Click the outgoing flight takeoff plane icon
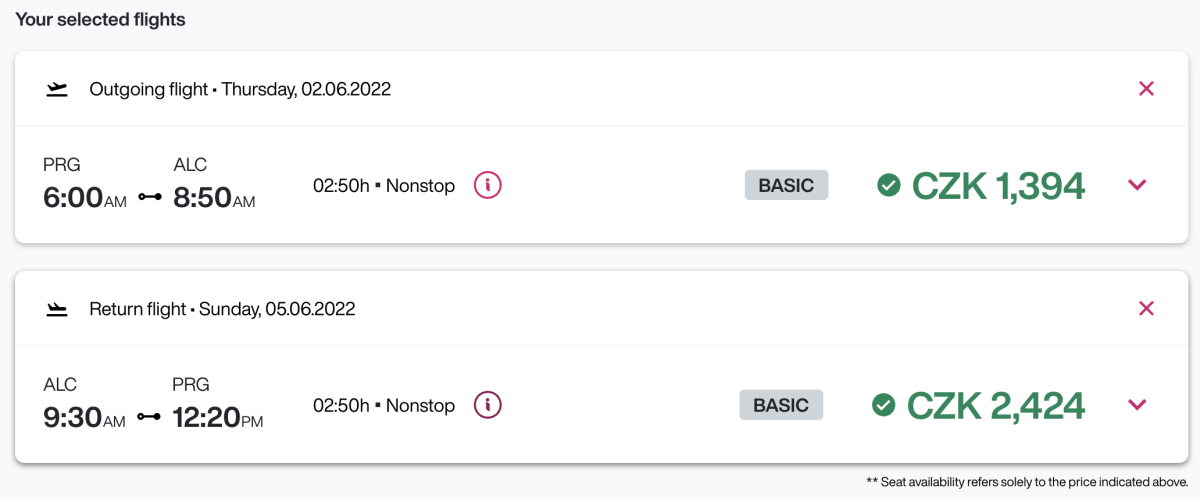 click(57, 89)
